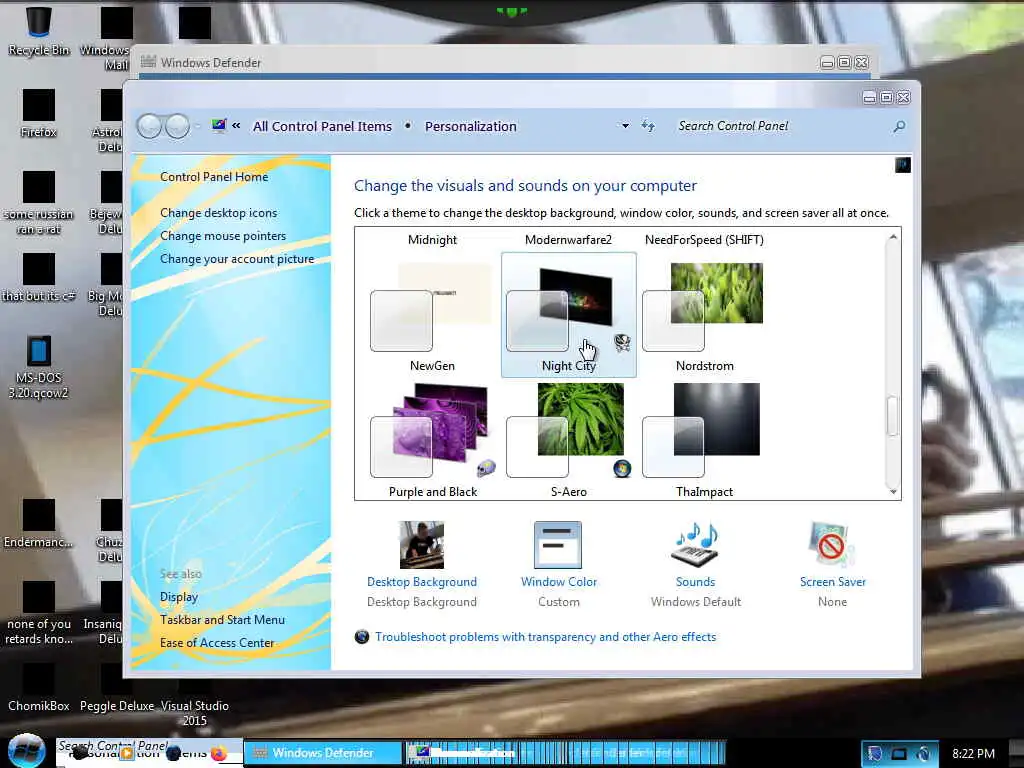The height and width of the screenshot is (768, 1024).
Task: Click the network tray icon
Action: coord(899,754)
